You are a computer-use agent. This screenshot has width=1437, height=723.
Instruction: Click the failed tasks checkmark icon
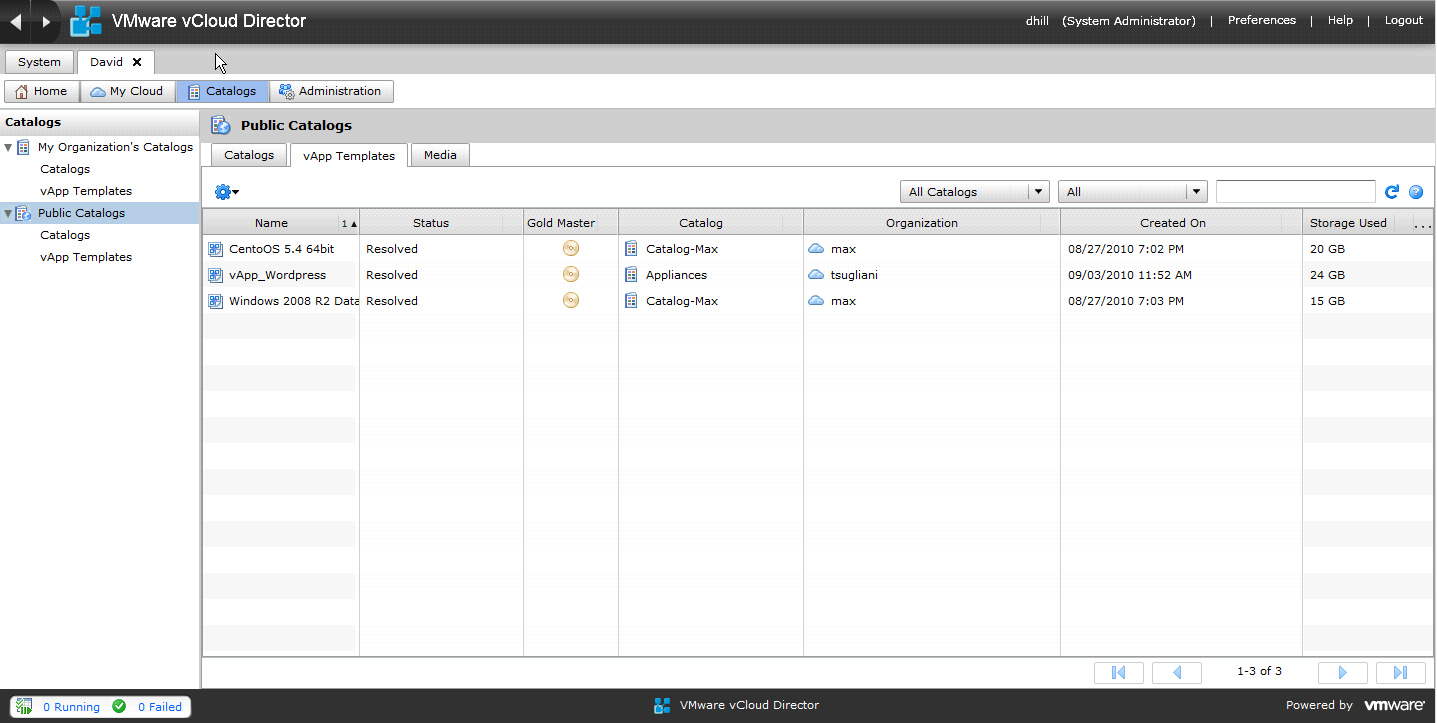tap(119, 706)
